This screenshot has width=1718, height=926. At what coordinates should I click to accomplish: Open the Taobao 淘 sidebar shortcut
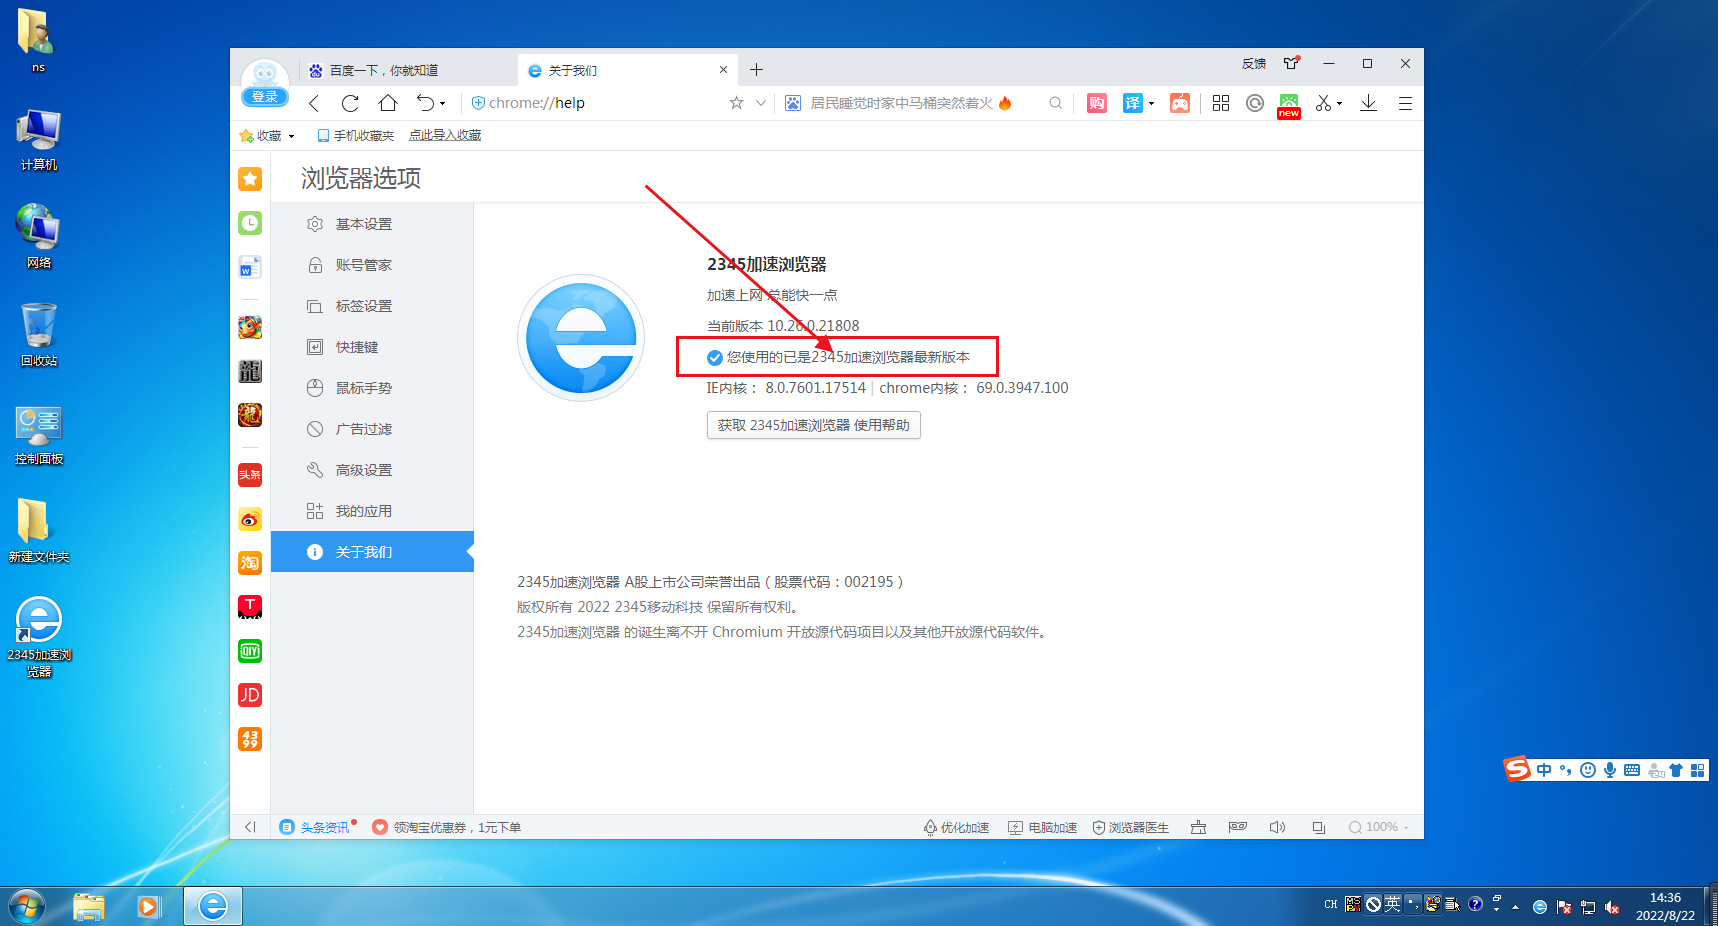pyautogui.click(x=250, y=563)
